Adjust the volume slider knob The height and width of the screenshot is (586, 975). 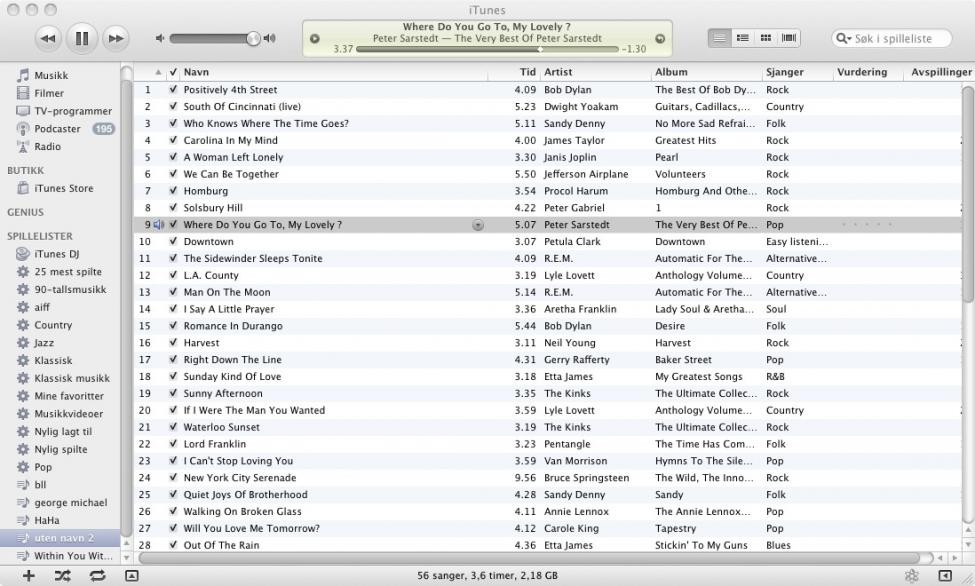[253, 39]
